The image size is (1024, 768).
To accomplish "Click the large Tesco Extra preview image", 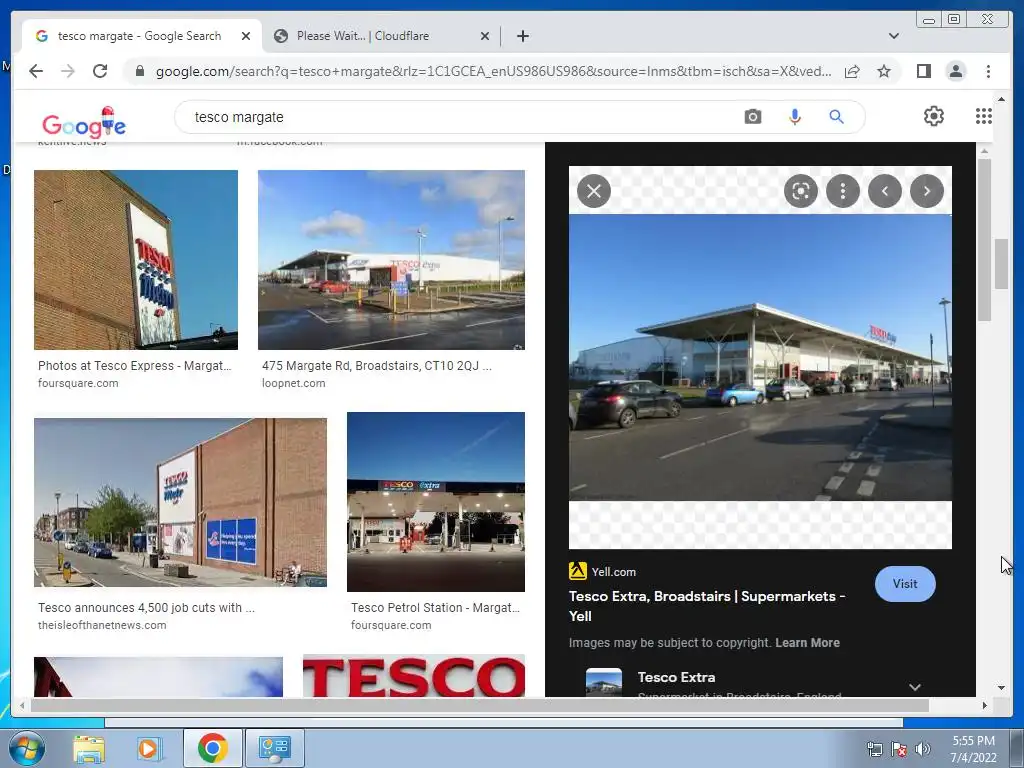I will (x=760, y=357).
